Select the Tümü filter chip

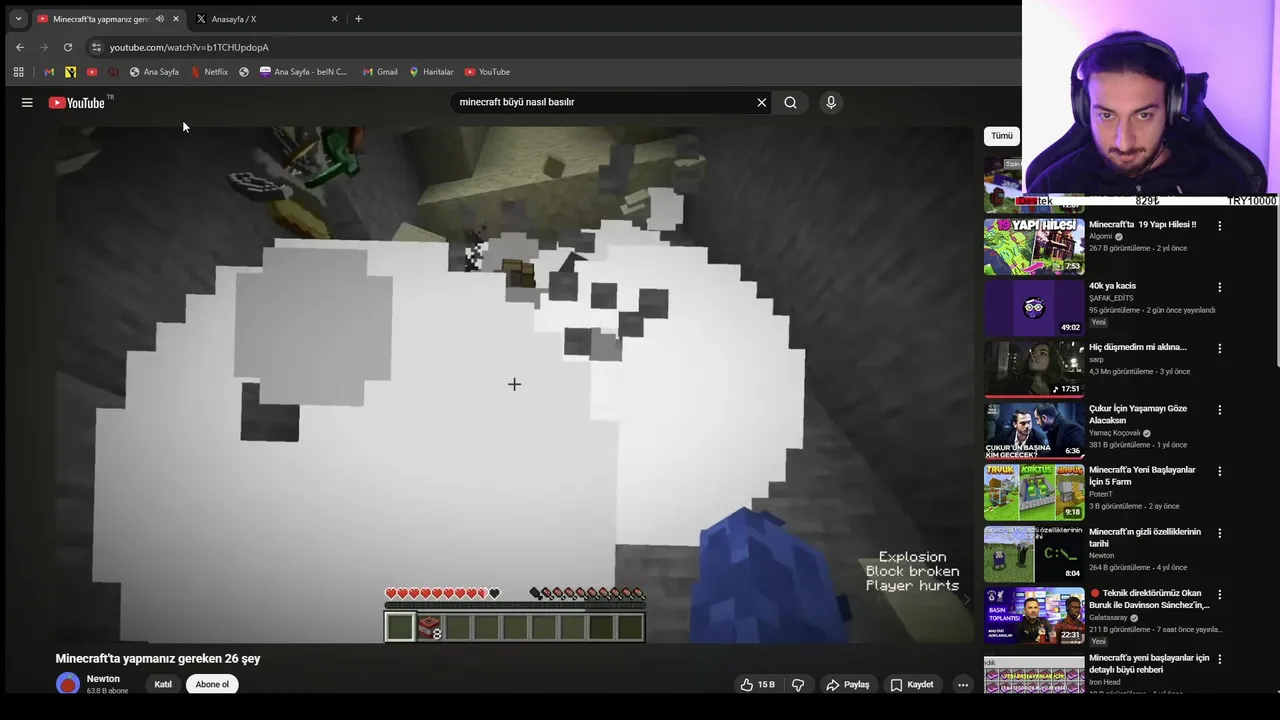tap(1001, 136)
